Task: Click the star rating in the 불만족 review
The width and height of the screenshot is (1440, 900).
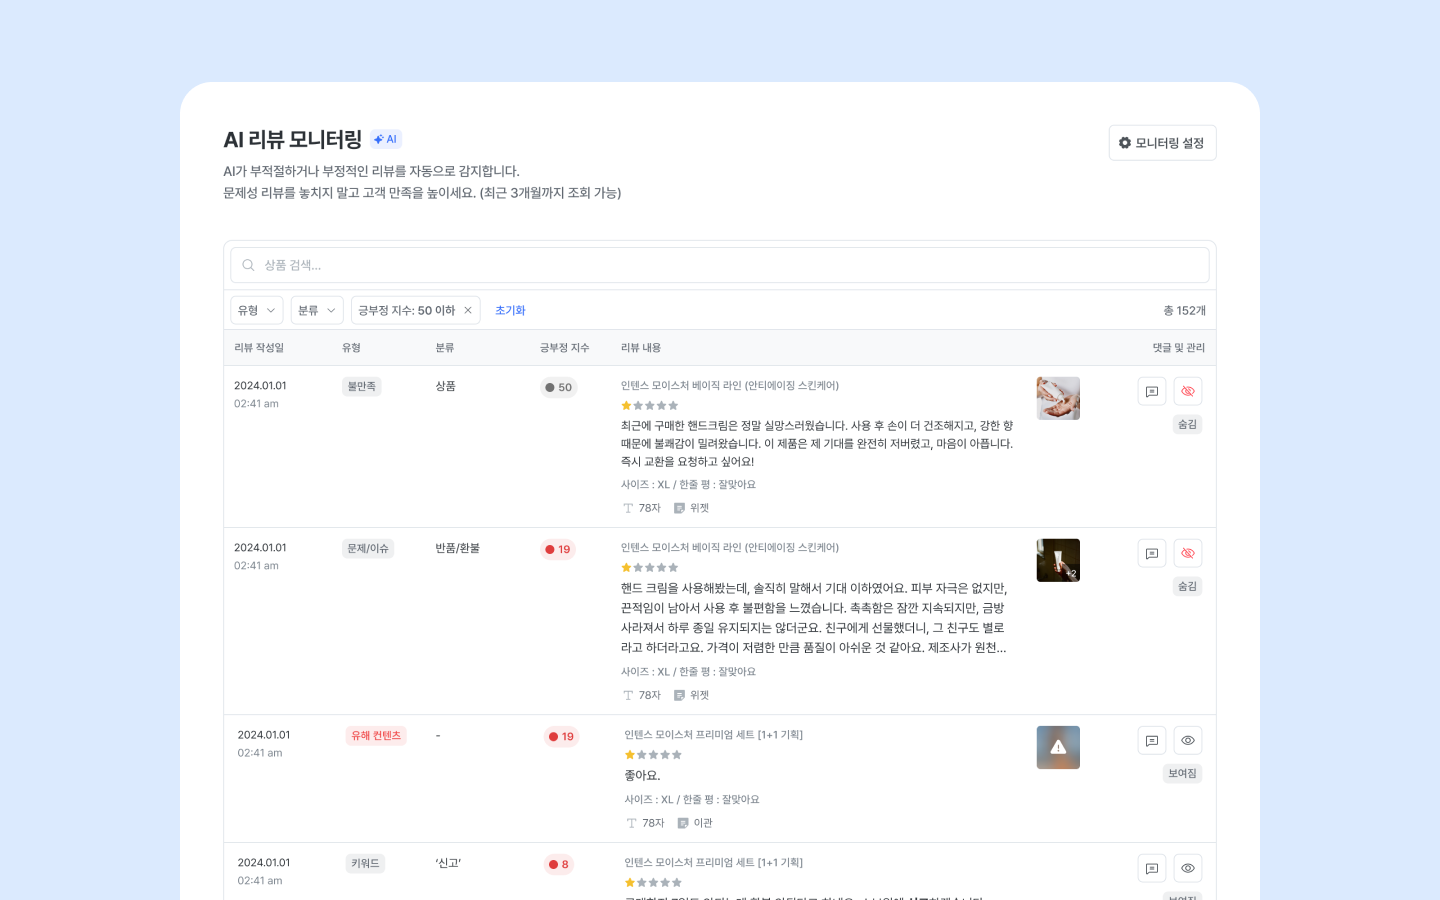Action: click(x=650, y=405)
